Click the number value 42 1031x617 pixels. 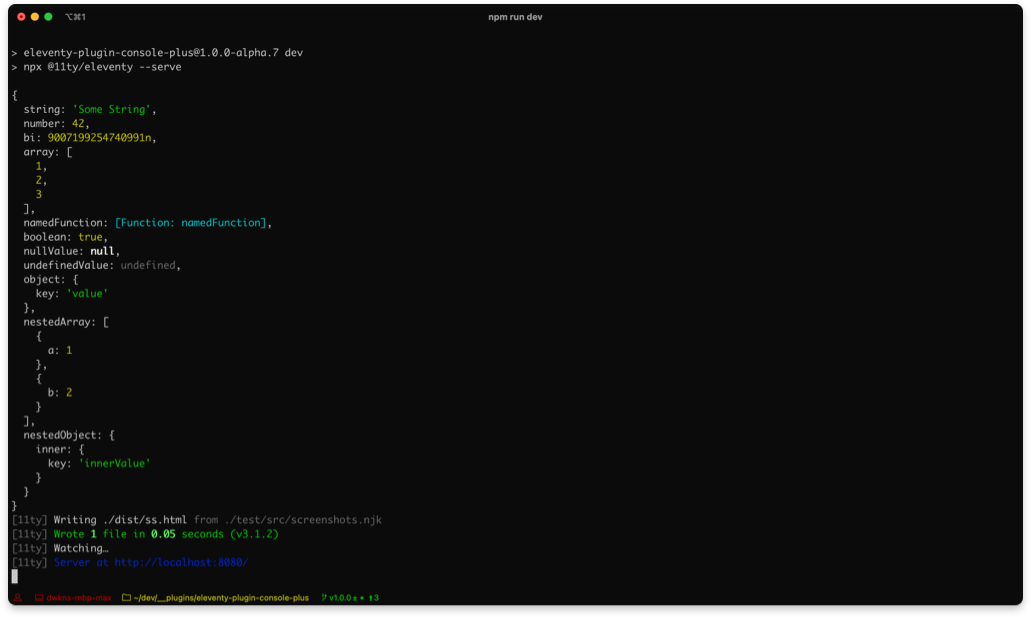(x=78, y=124)
